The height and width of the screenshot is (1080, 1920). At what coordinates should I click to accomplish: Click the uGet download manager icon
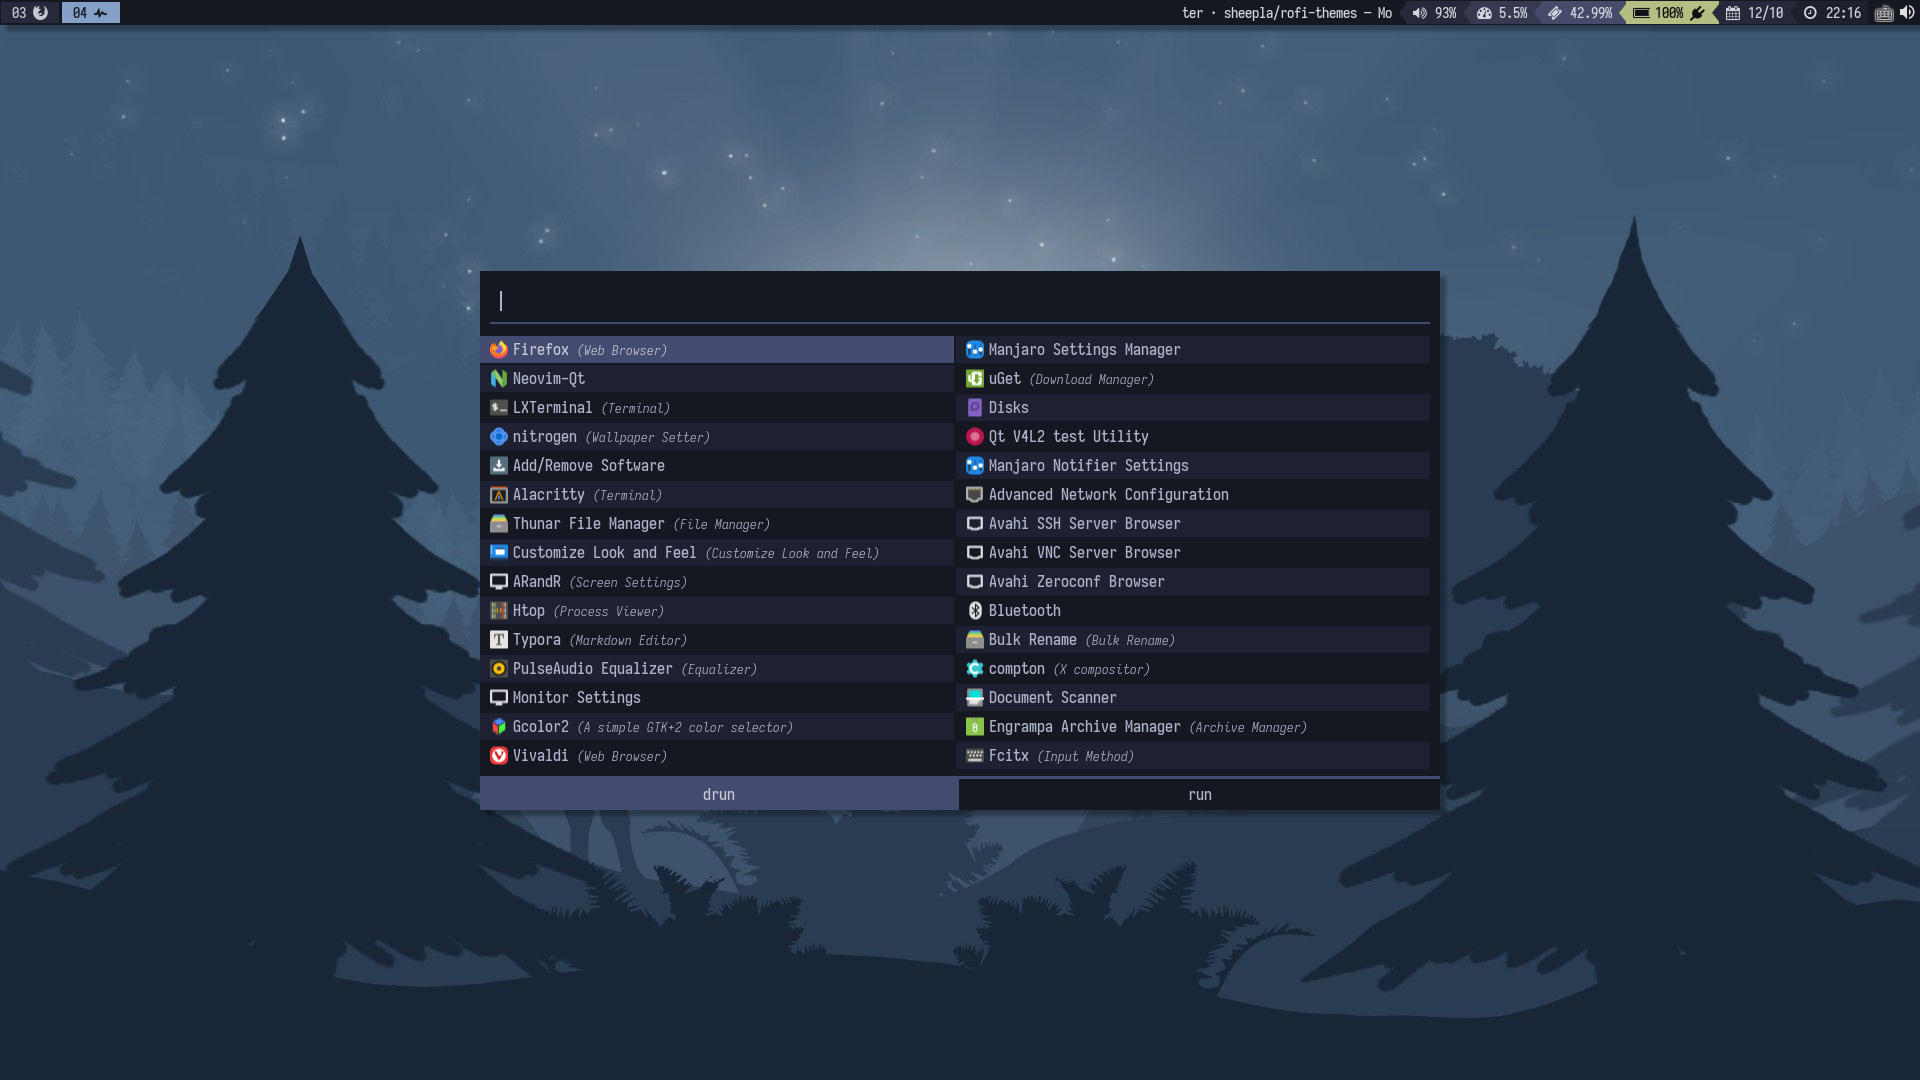click(x=974, y=379)
